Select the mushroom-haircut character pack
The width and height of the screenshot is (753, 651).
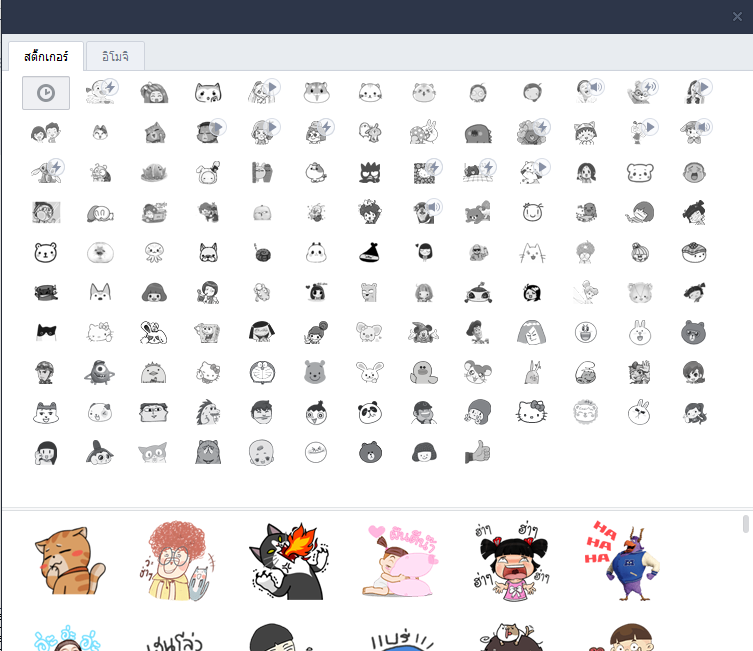(x=155, y=292)
